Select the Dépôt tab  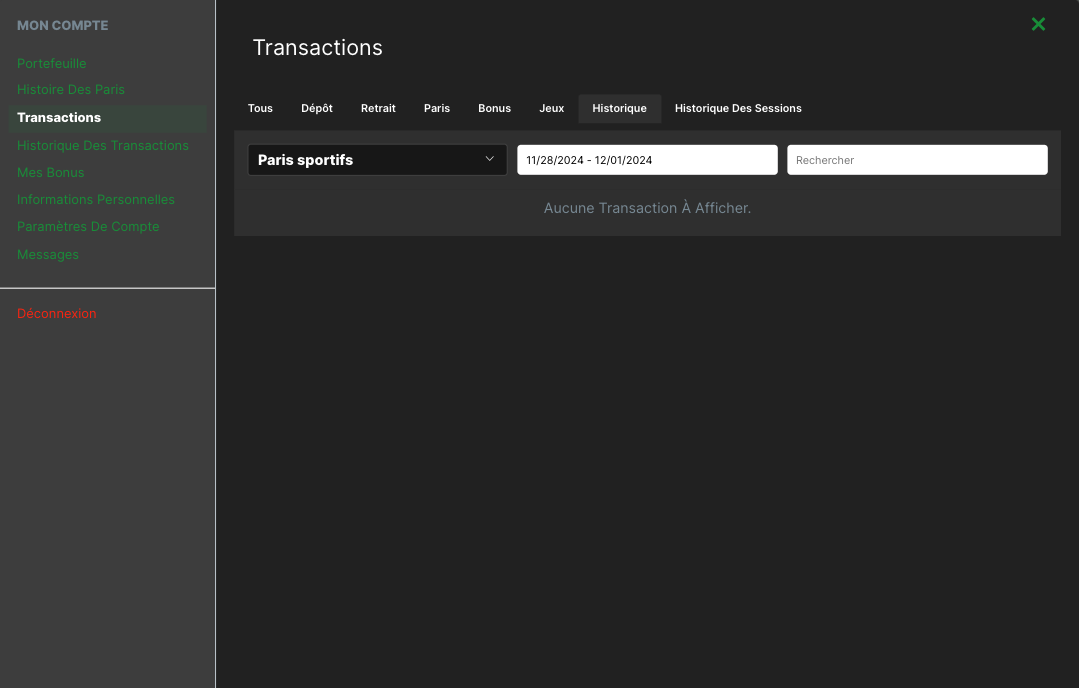[317, 108]
